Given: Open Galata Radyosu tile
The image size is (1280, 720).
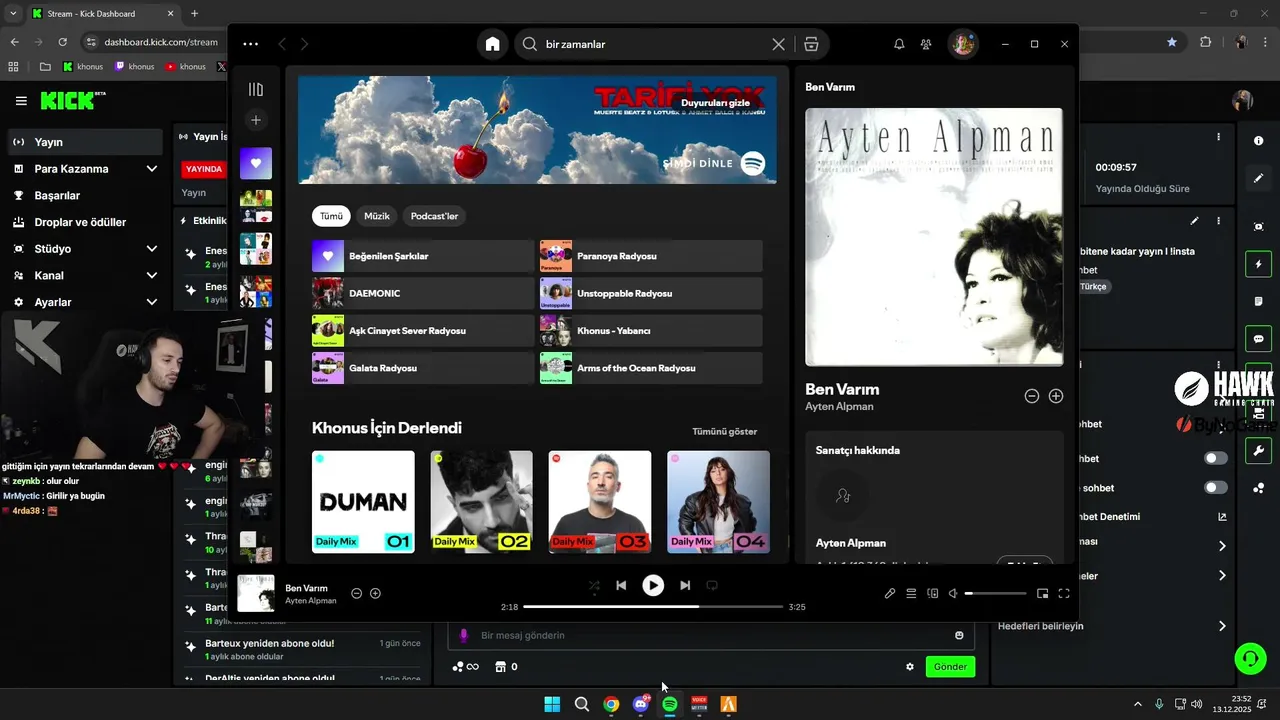Looking at the screenshot, I should (423, 368).
